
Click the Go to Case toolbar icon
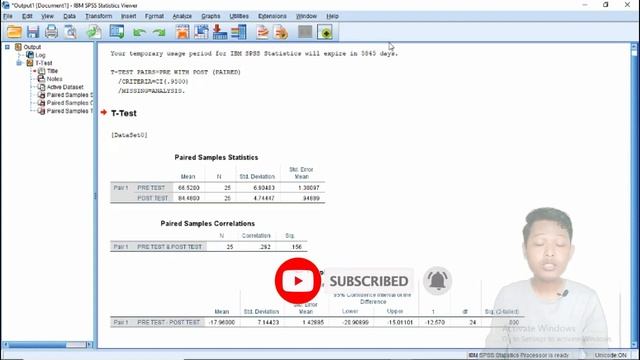point(201,32)
